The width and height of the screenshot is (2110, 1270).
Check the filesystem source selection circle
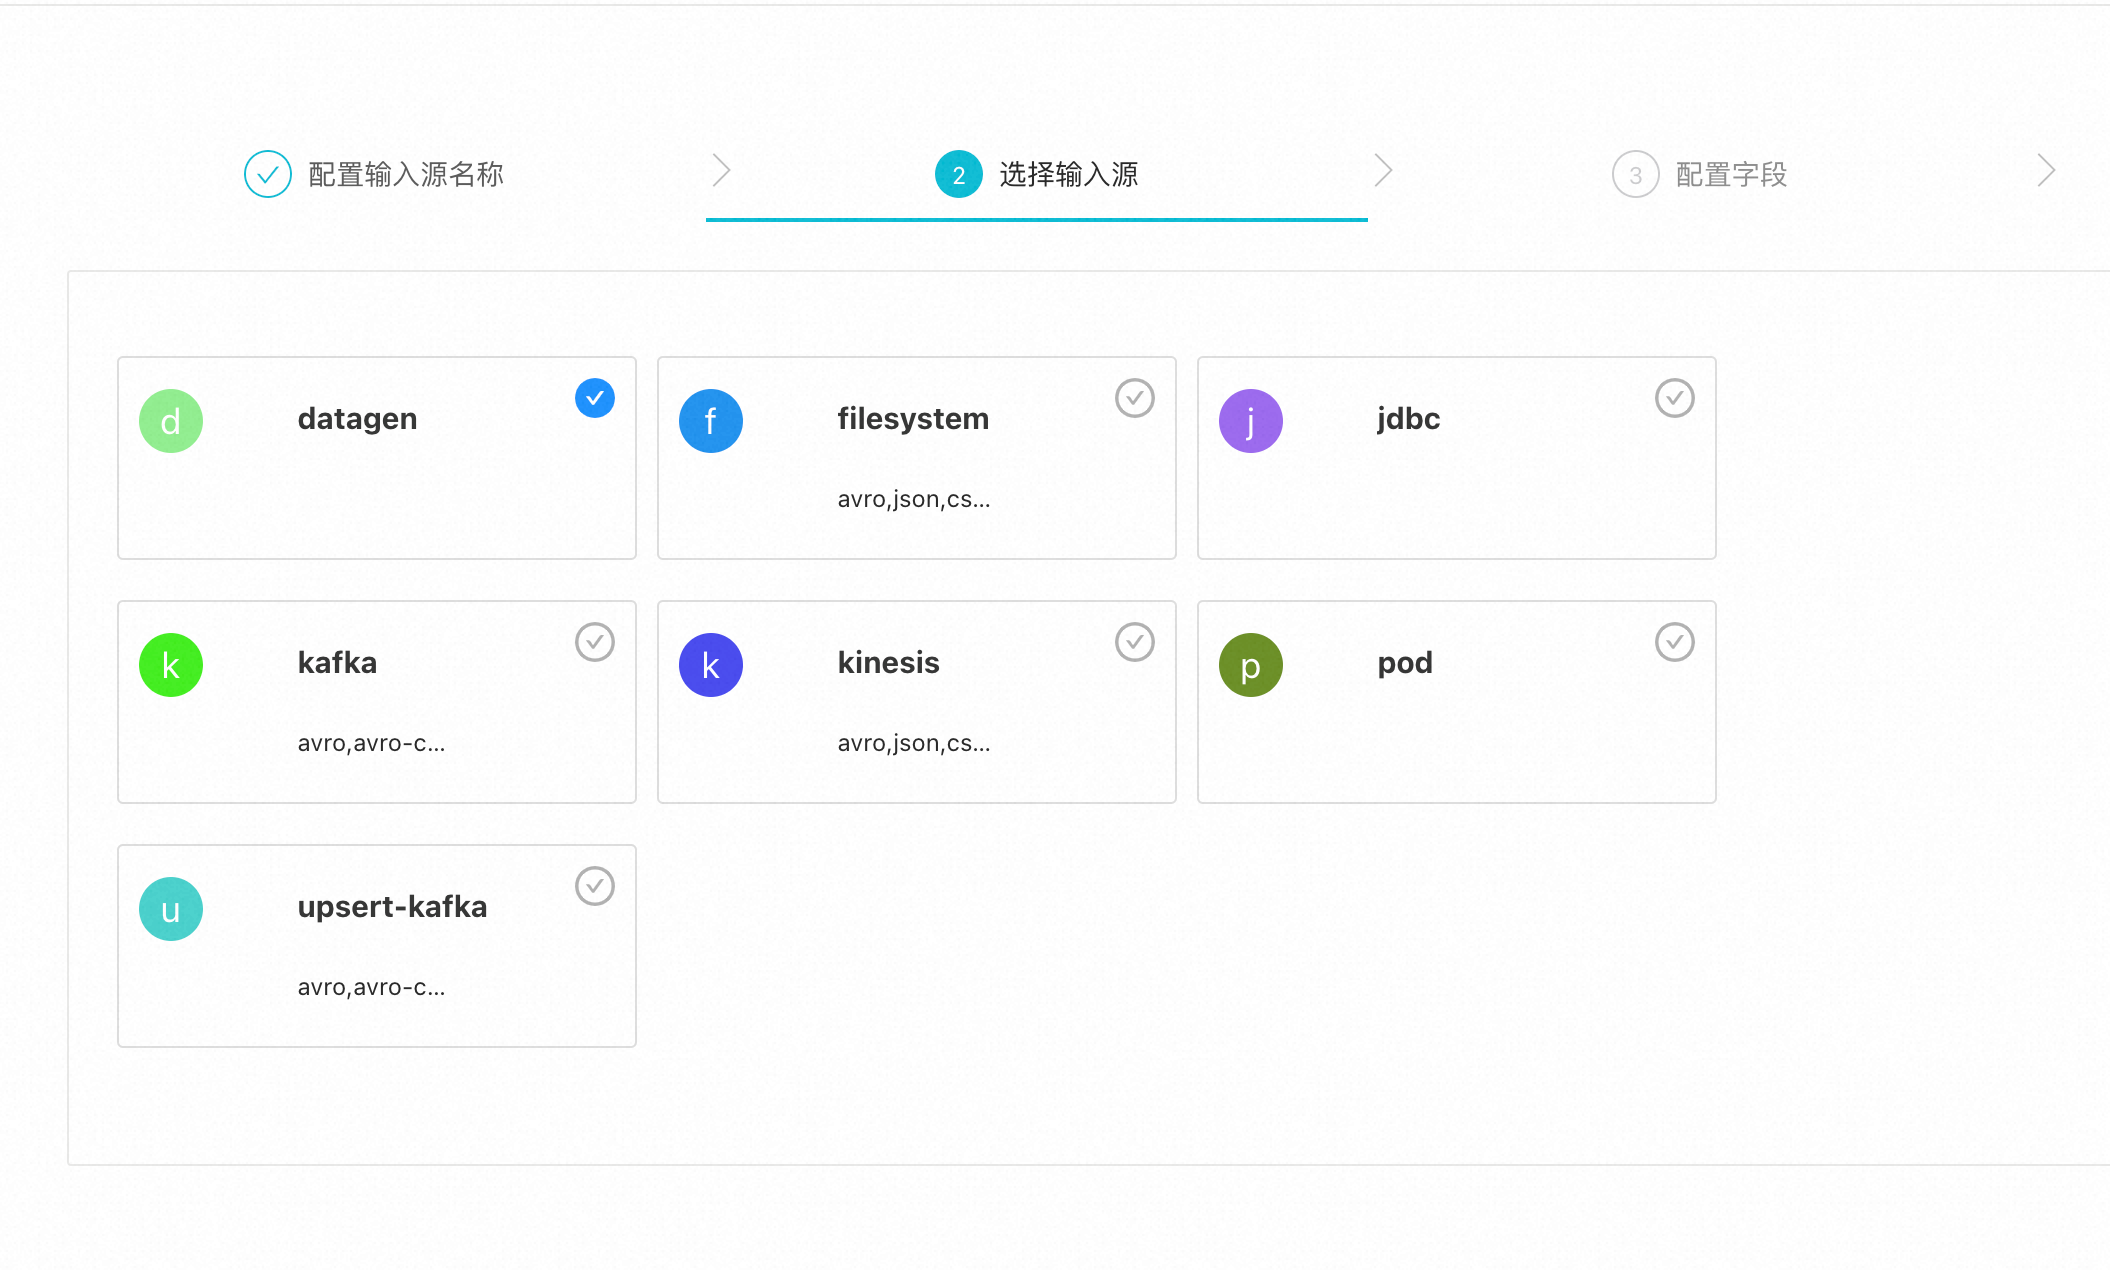click(x=1135, y=398)
